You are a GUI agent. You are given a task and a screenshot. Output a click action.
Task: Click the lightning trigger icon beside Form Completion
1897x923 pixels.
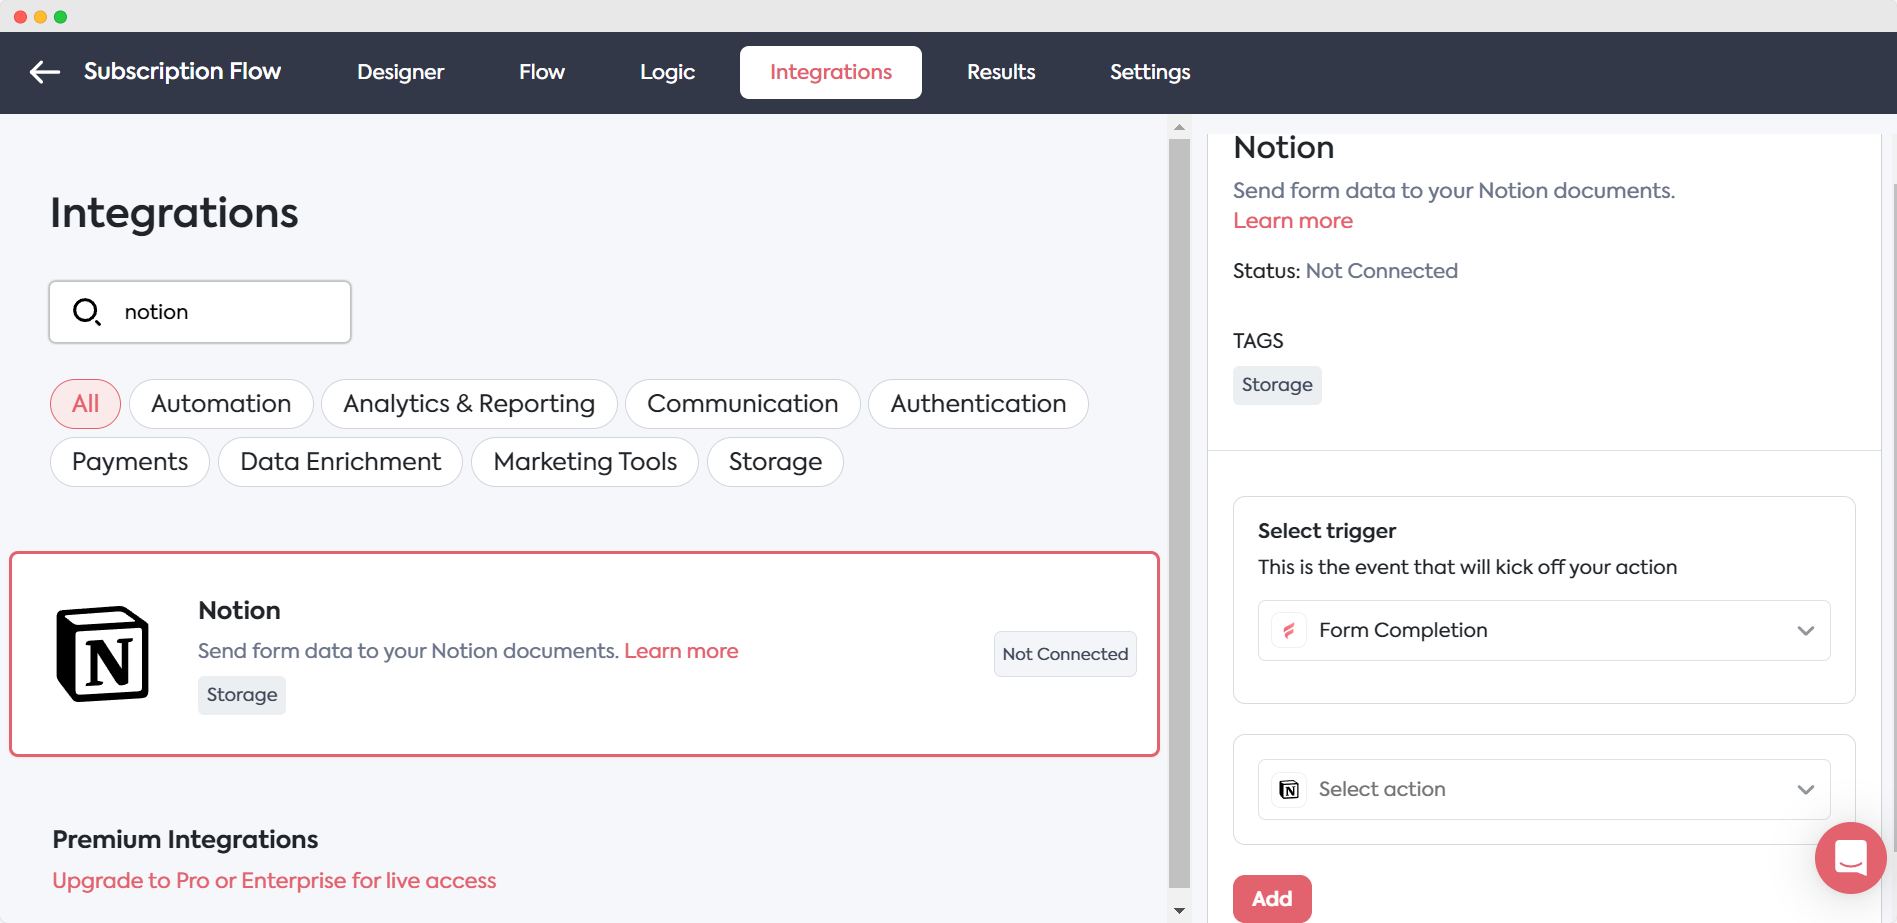[x=1289, y=630]
